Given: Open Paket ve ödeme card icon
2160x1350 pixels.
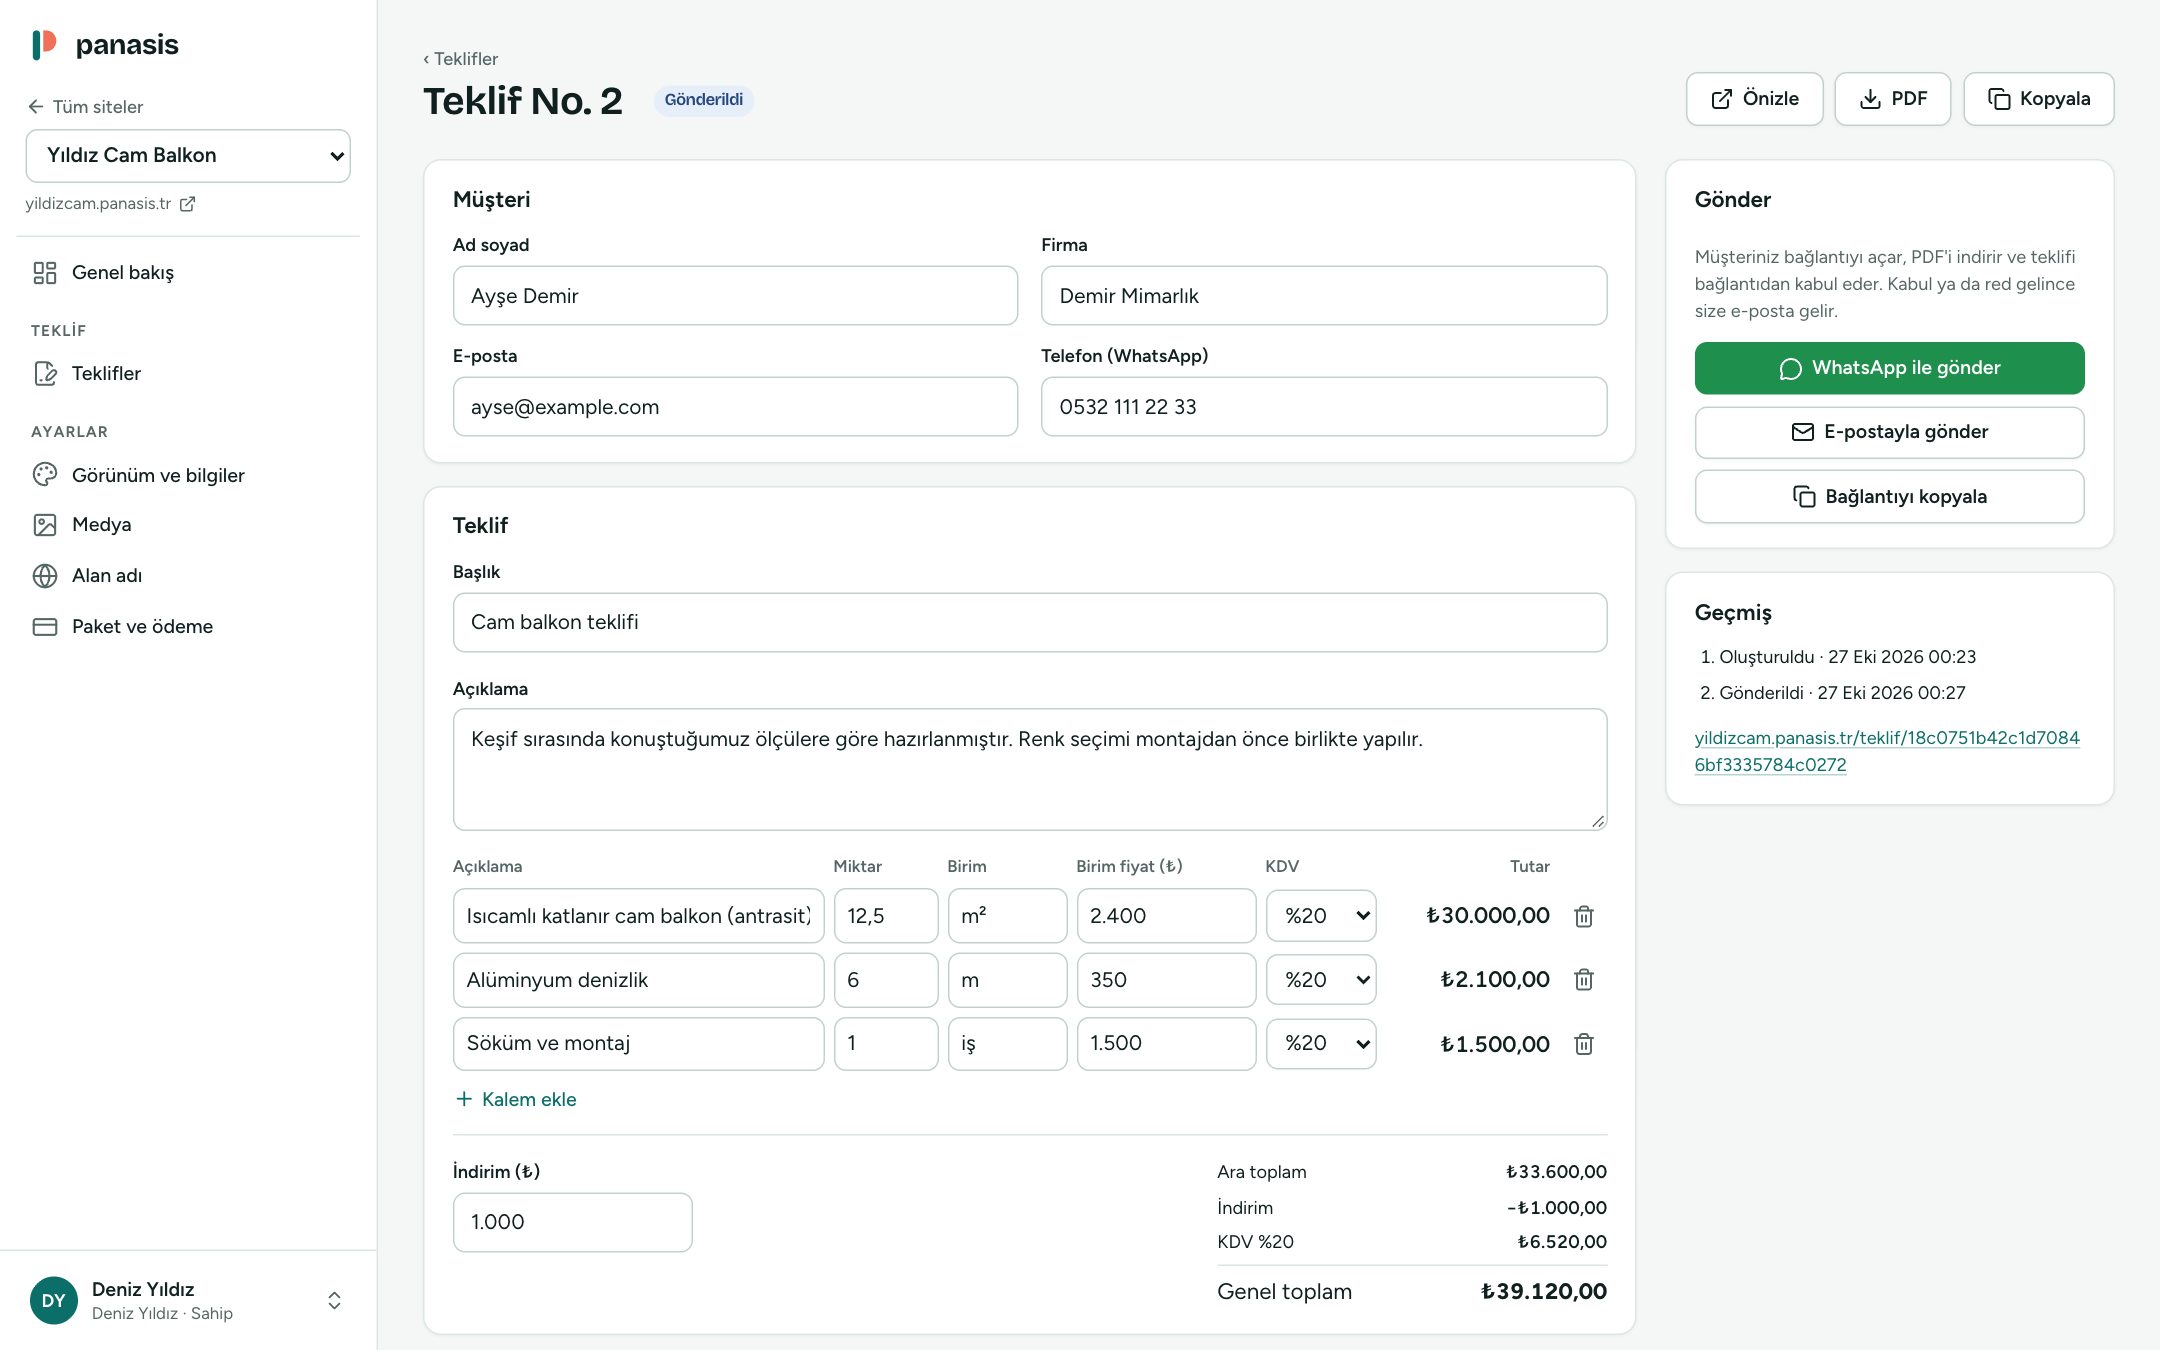Looking at the screenshot, I should pos(45,627).
